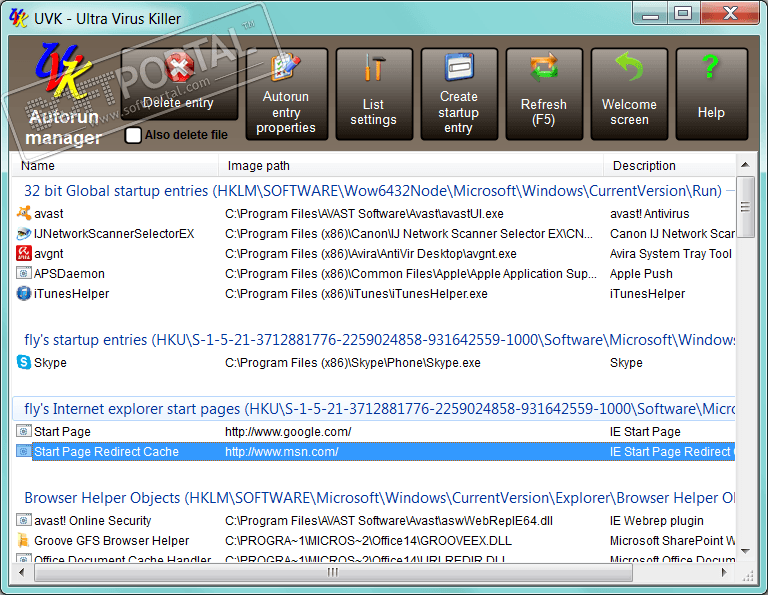Click avast! Online Security entry icon
Viewport: 768px width, 595px height.
pyautogui.click(x=24, y=521)
